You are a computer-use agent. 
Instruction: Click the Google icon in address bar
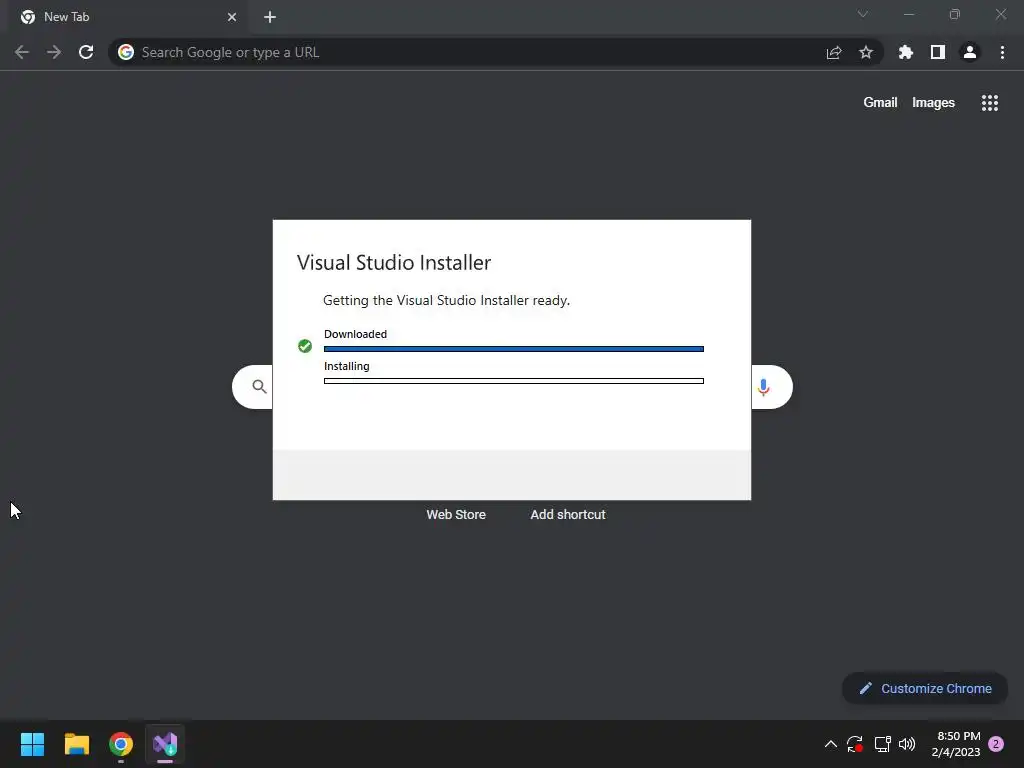click(126, 52)
